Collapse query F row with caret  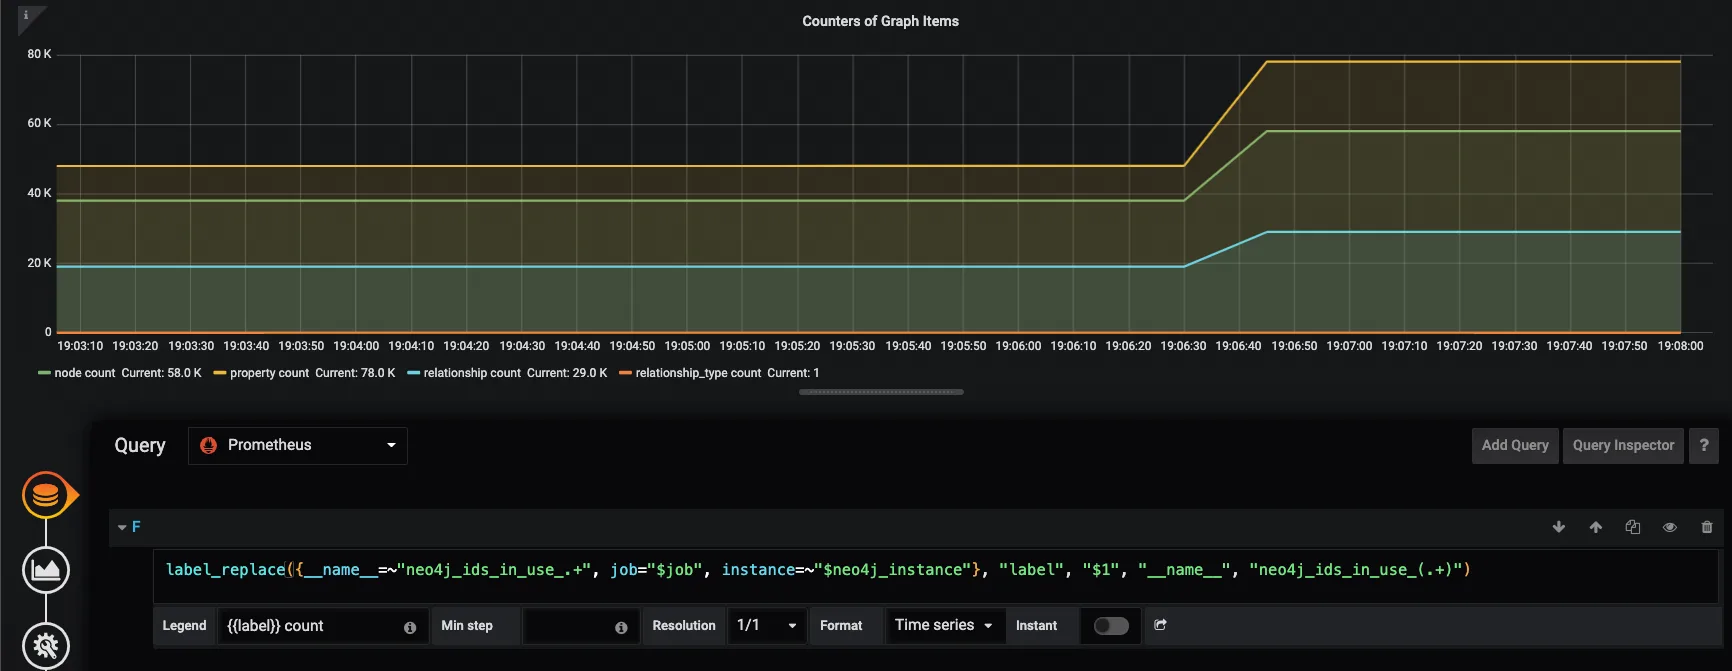tap(122, 527)
